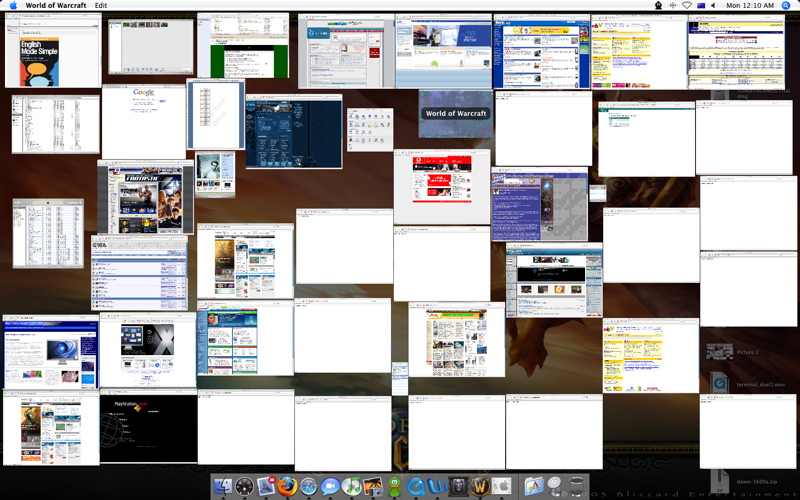Open Safari compass icon in Dock
The image size is (800, 500).
(x=309, y=487)
